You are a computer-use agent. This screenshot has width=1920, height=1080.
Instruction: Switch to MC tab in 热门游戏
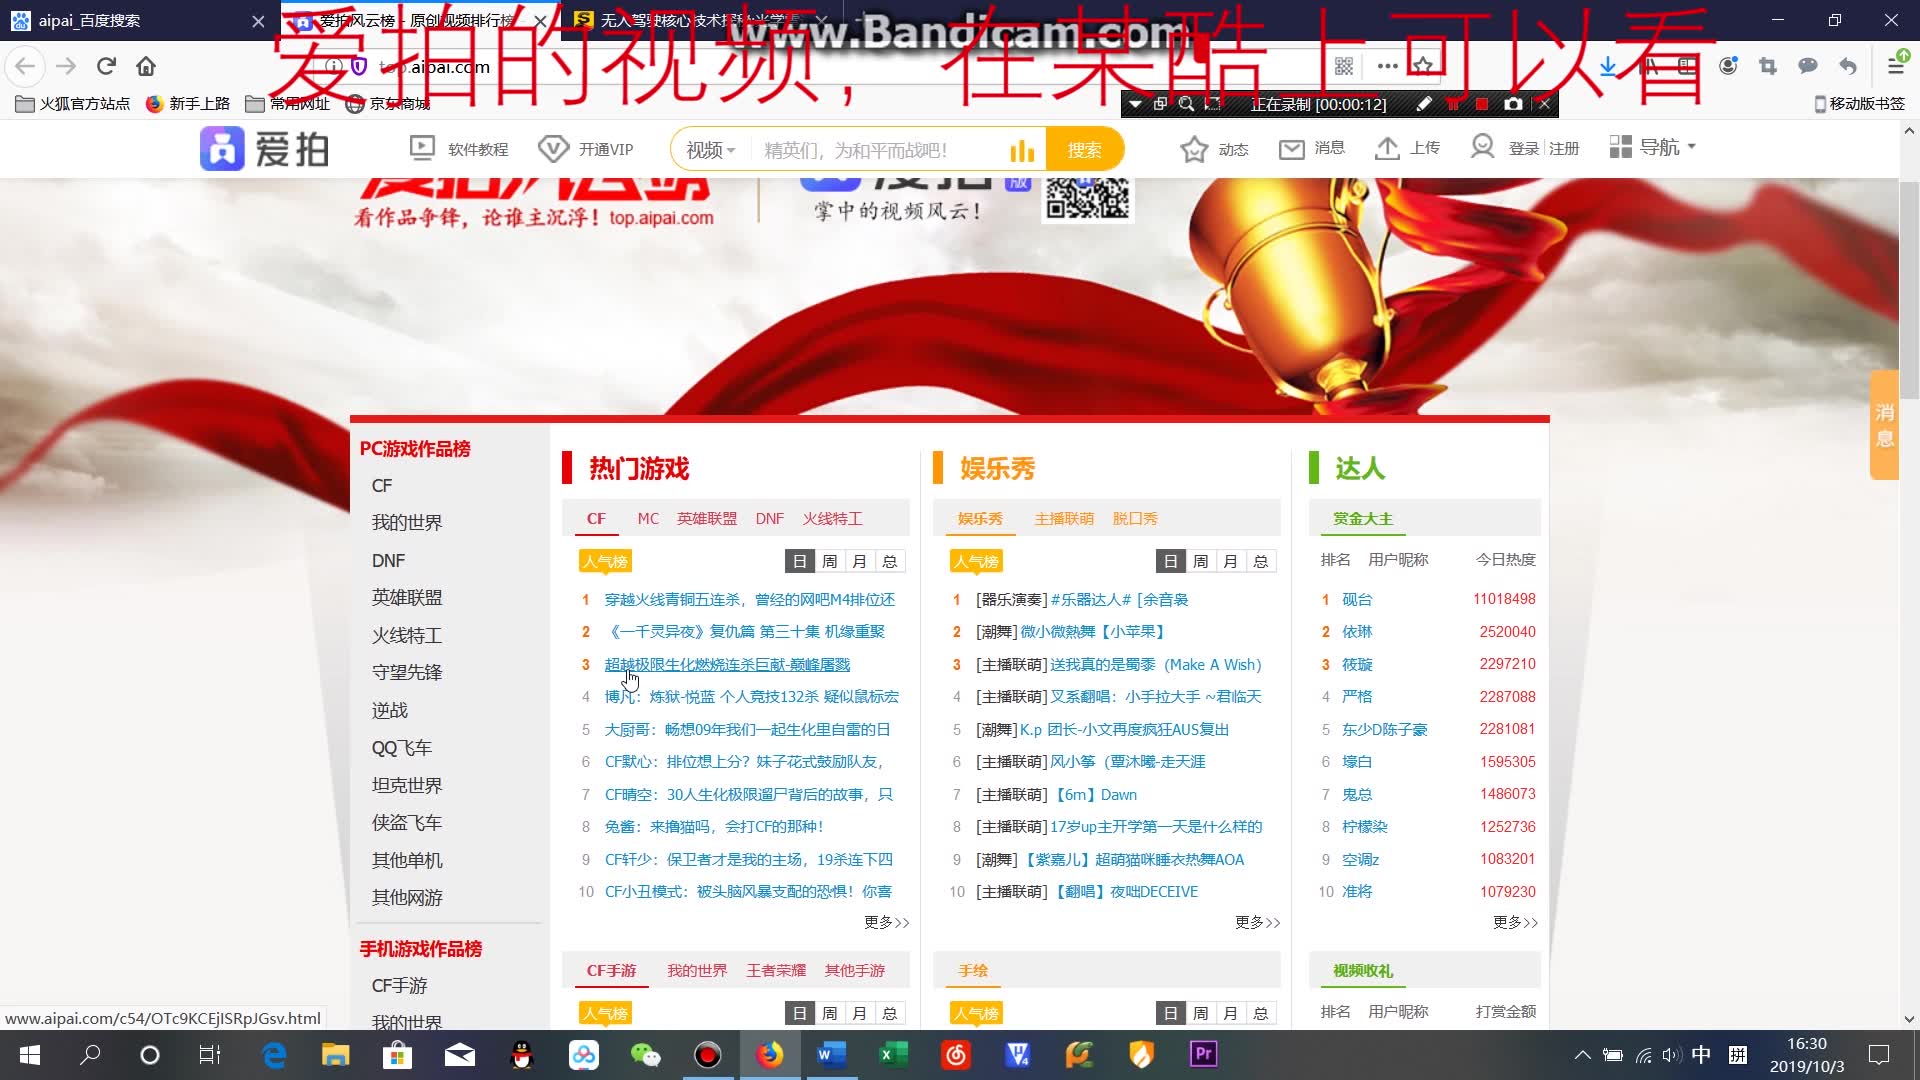[x=648, y=518]
